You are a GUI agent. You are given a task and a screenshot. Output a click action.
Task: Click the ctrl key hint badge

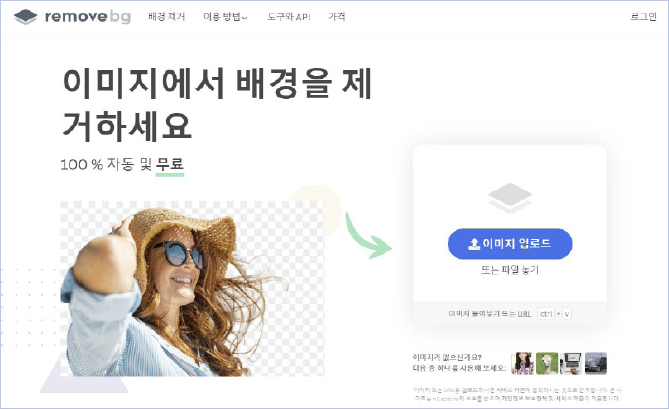546,314
